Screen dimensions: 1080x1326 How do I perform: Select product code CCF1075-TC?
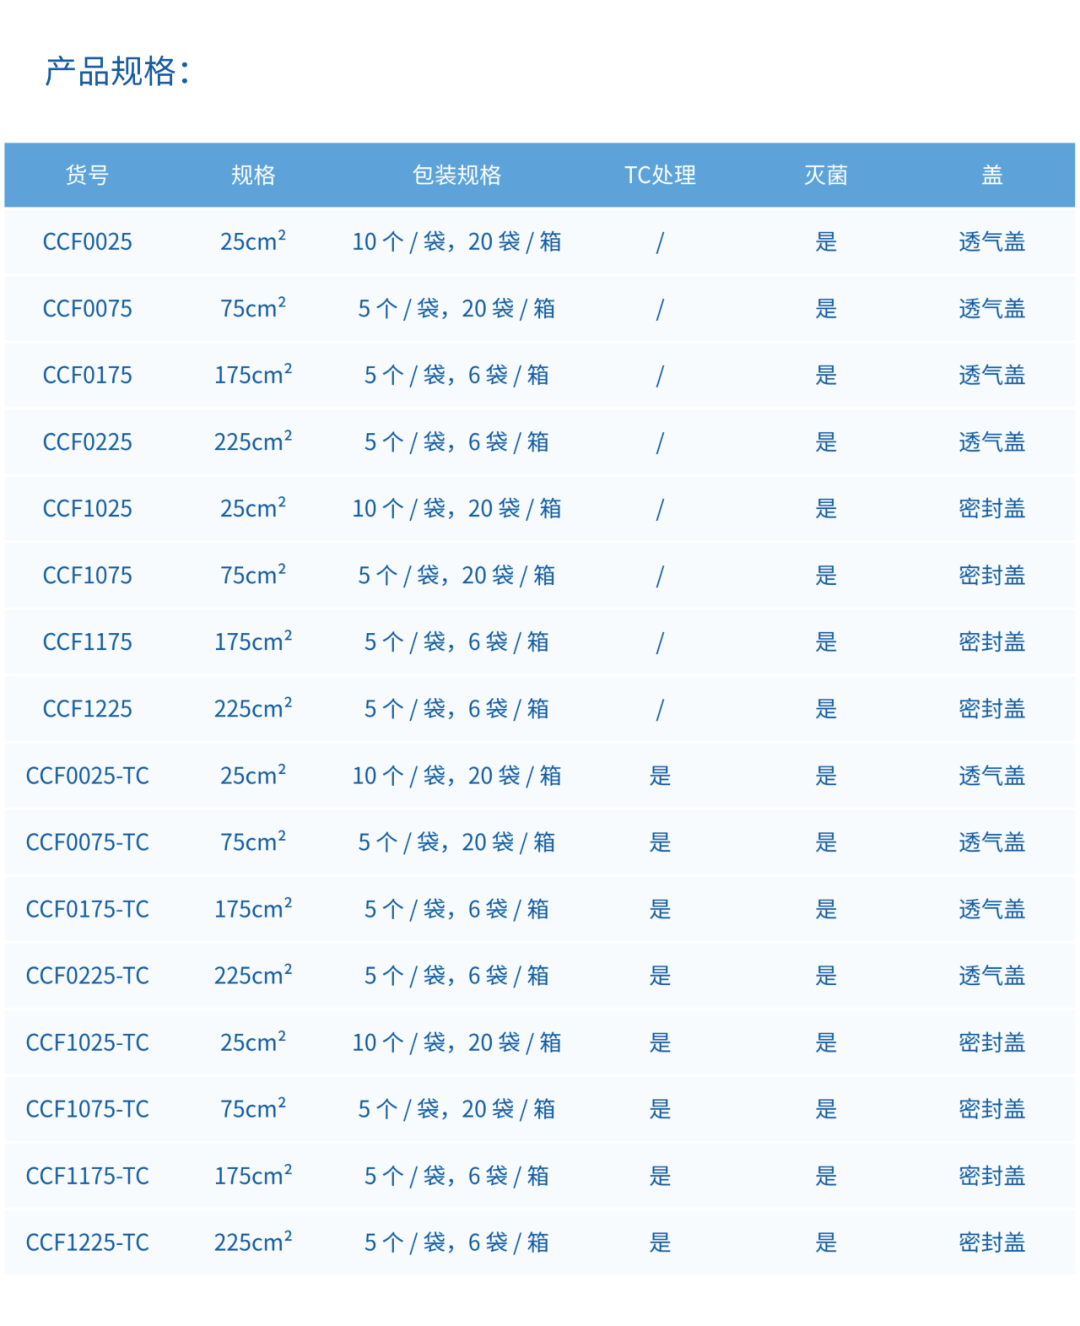pyautogui.click(x=87, y=1109)
